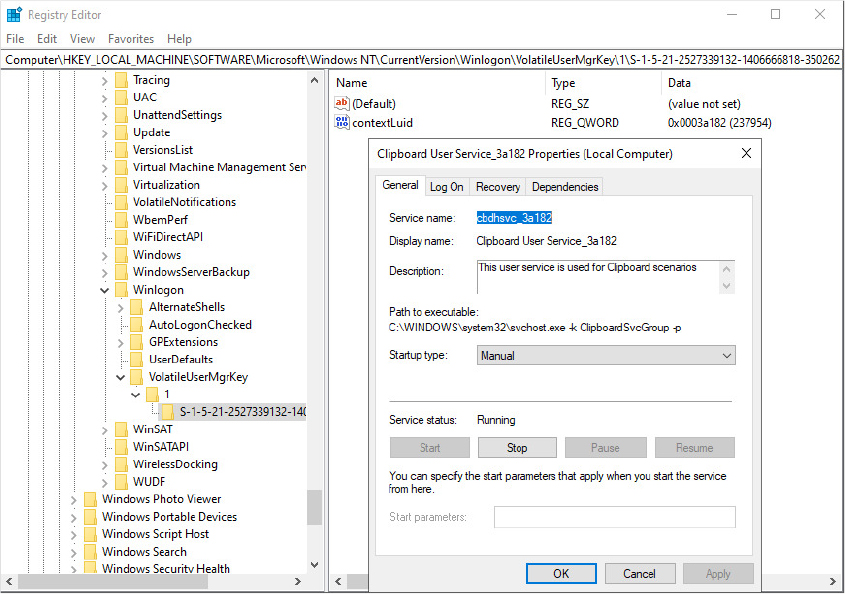The height and width of the screenshot is (594, 845).
Task: Click the WUDF folder icon
Action: [x=122, y=482]
